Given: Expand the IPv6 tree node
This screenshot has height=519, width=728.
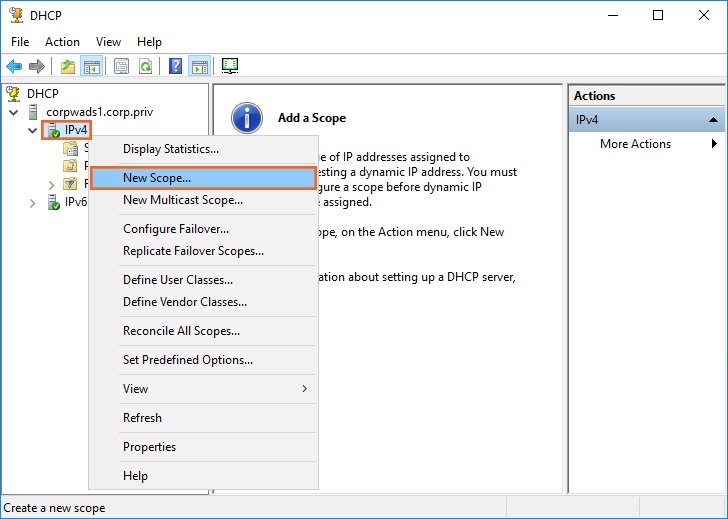Looking at the screenshot, I should [x=33, y=203].
